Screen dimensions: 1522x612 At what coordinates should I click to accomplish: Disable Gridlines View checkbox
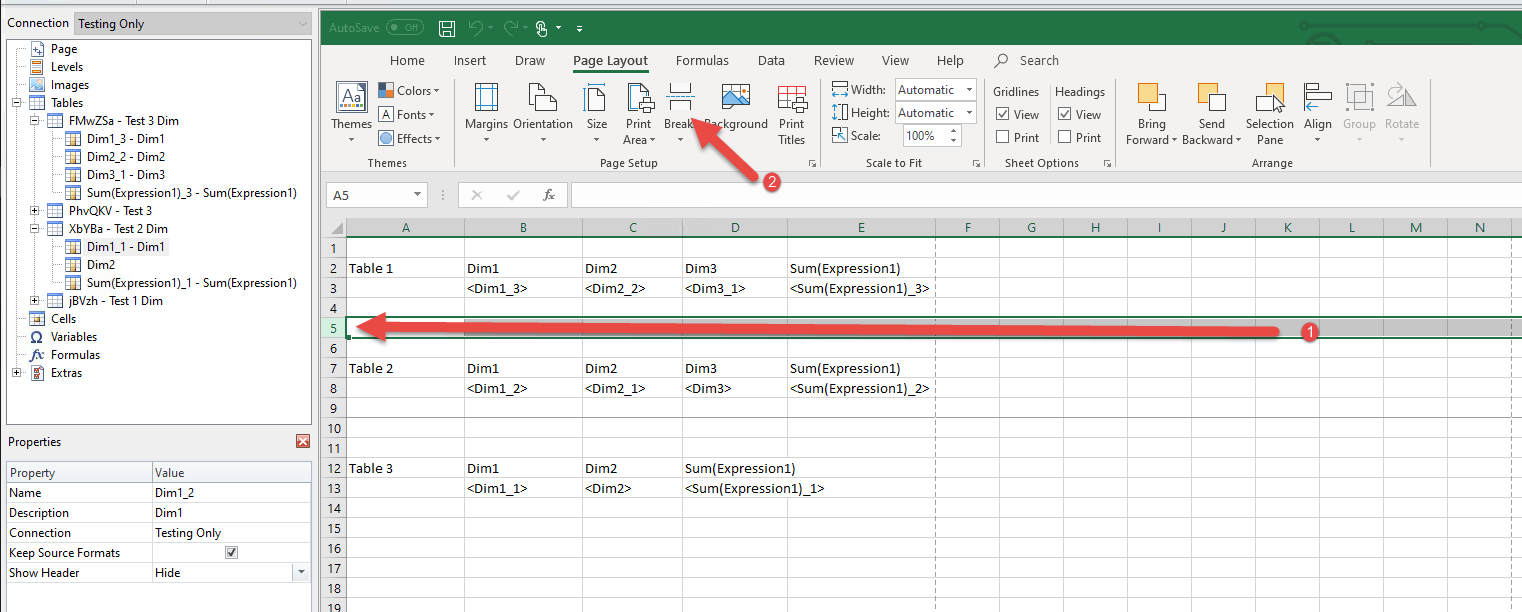click(1003, 114)
